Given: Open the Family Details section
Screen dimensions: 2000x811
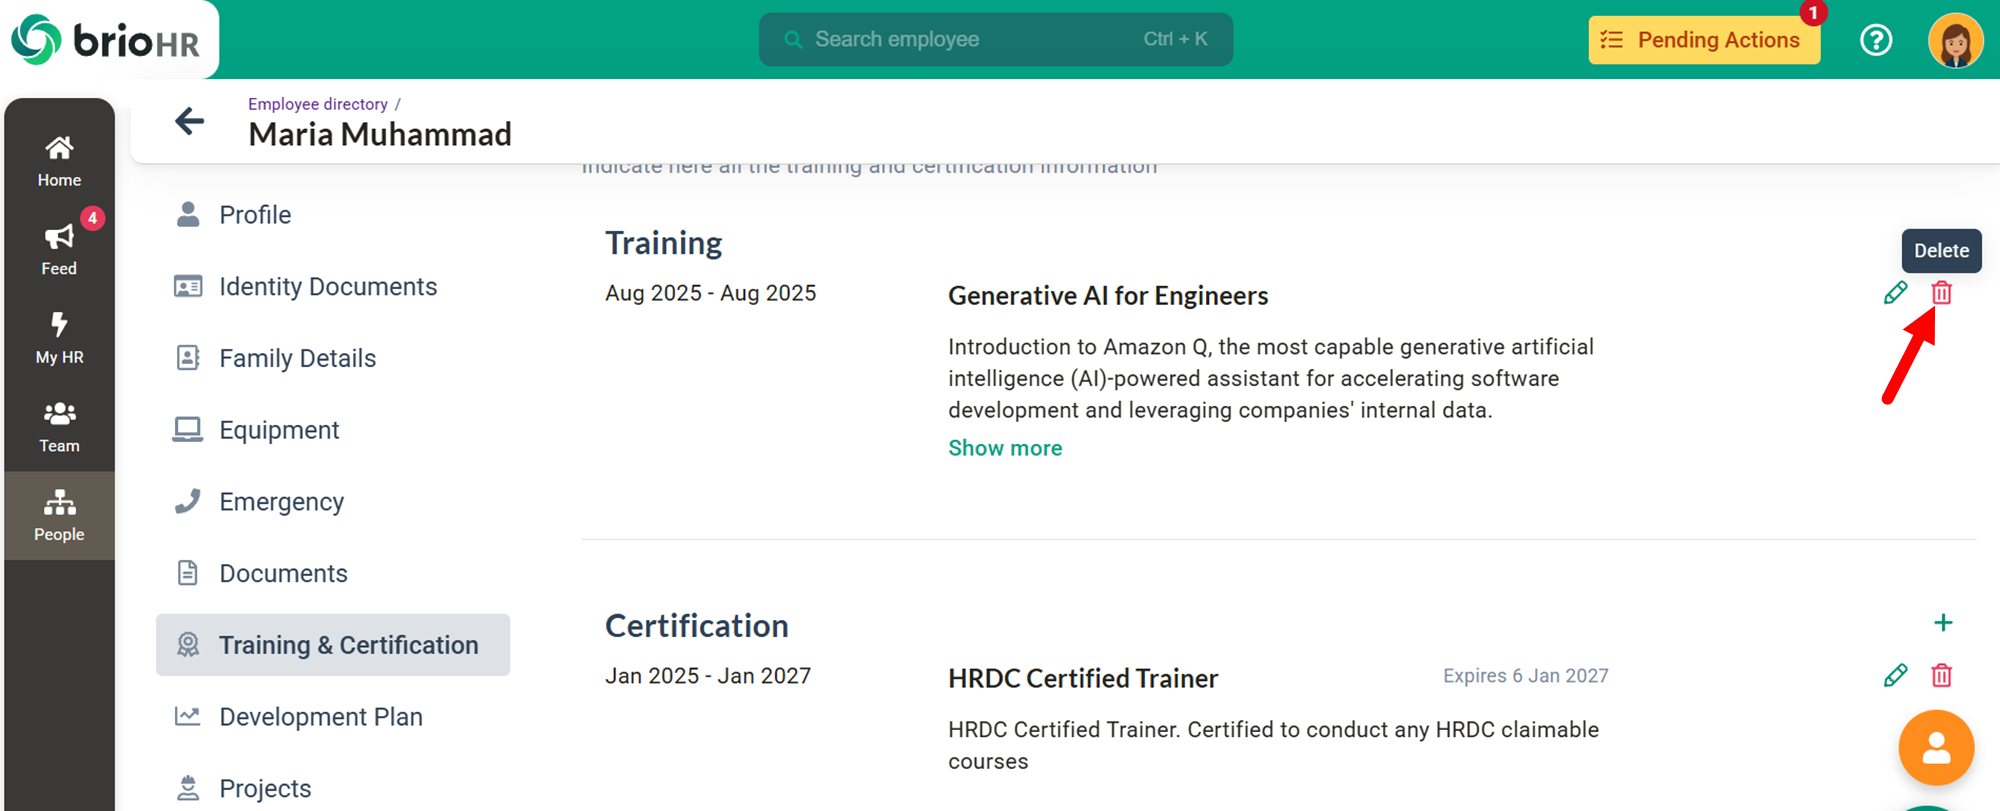Looking at the screenshot, I should 297,358.
